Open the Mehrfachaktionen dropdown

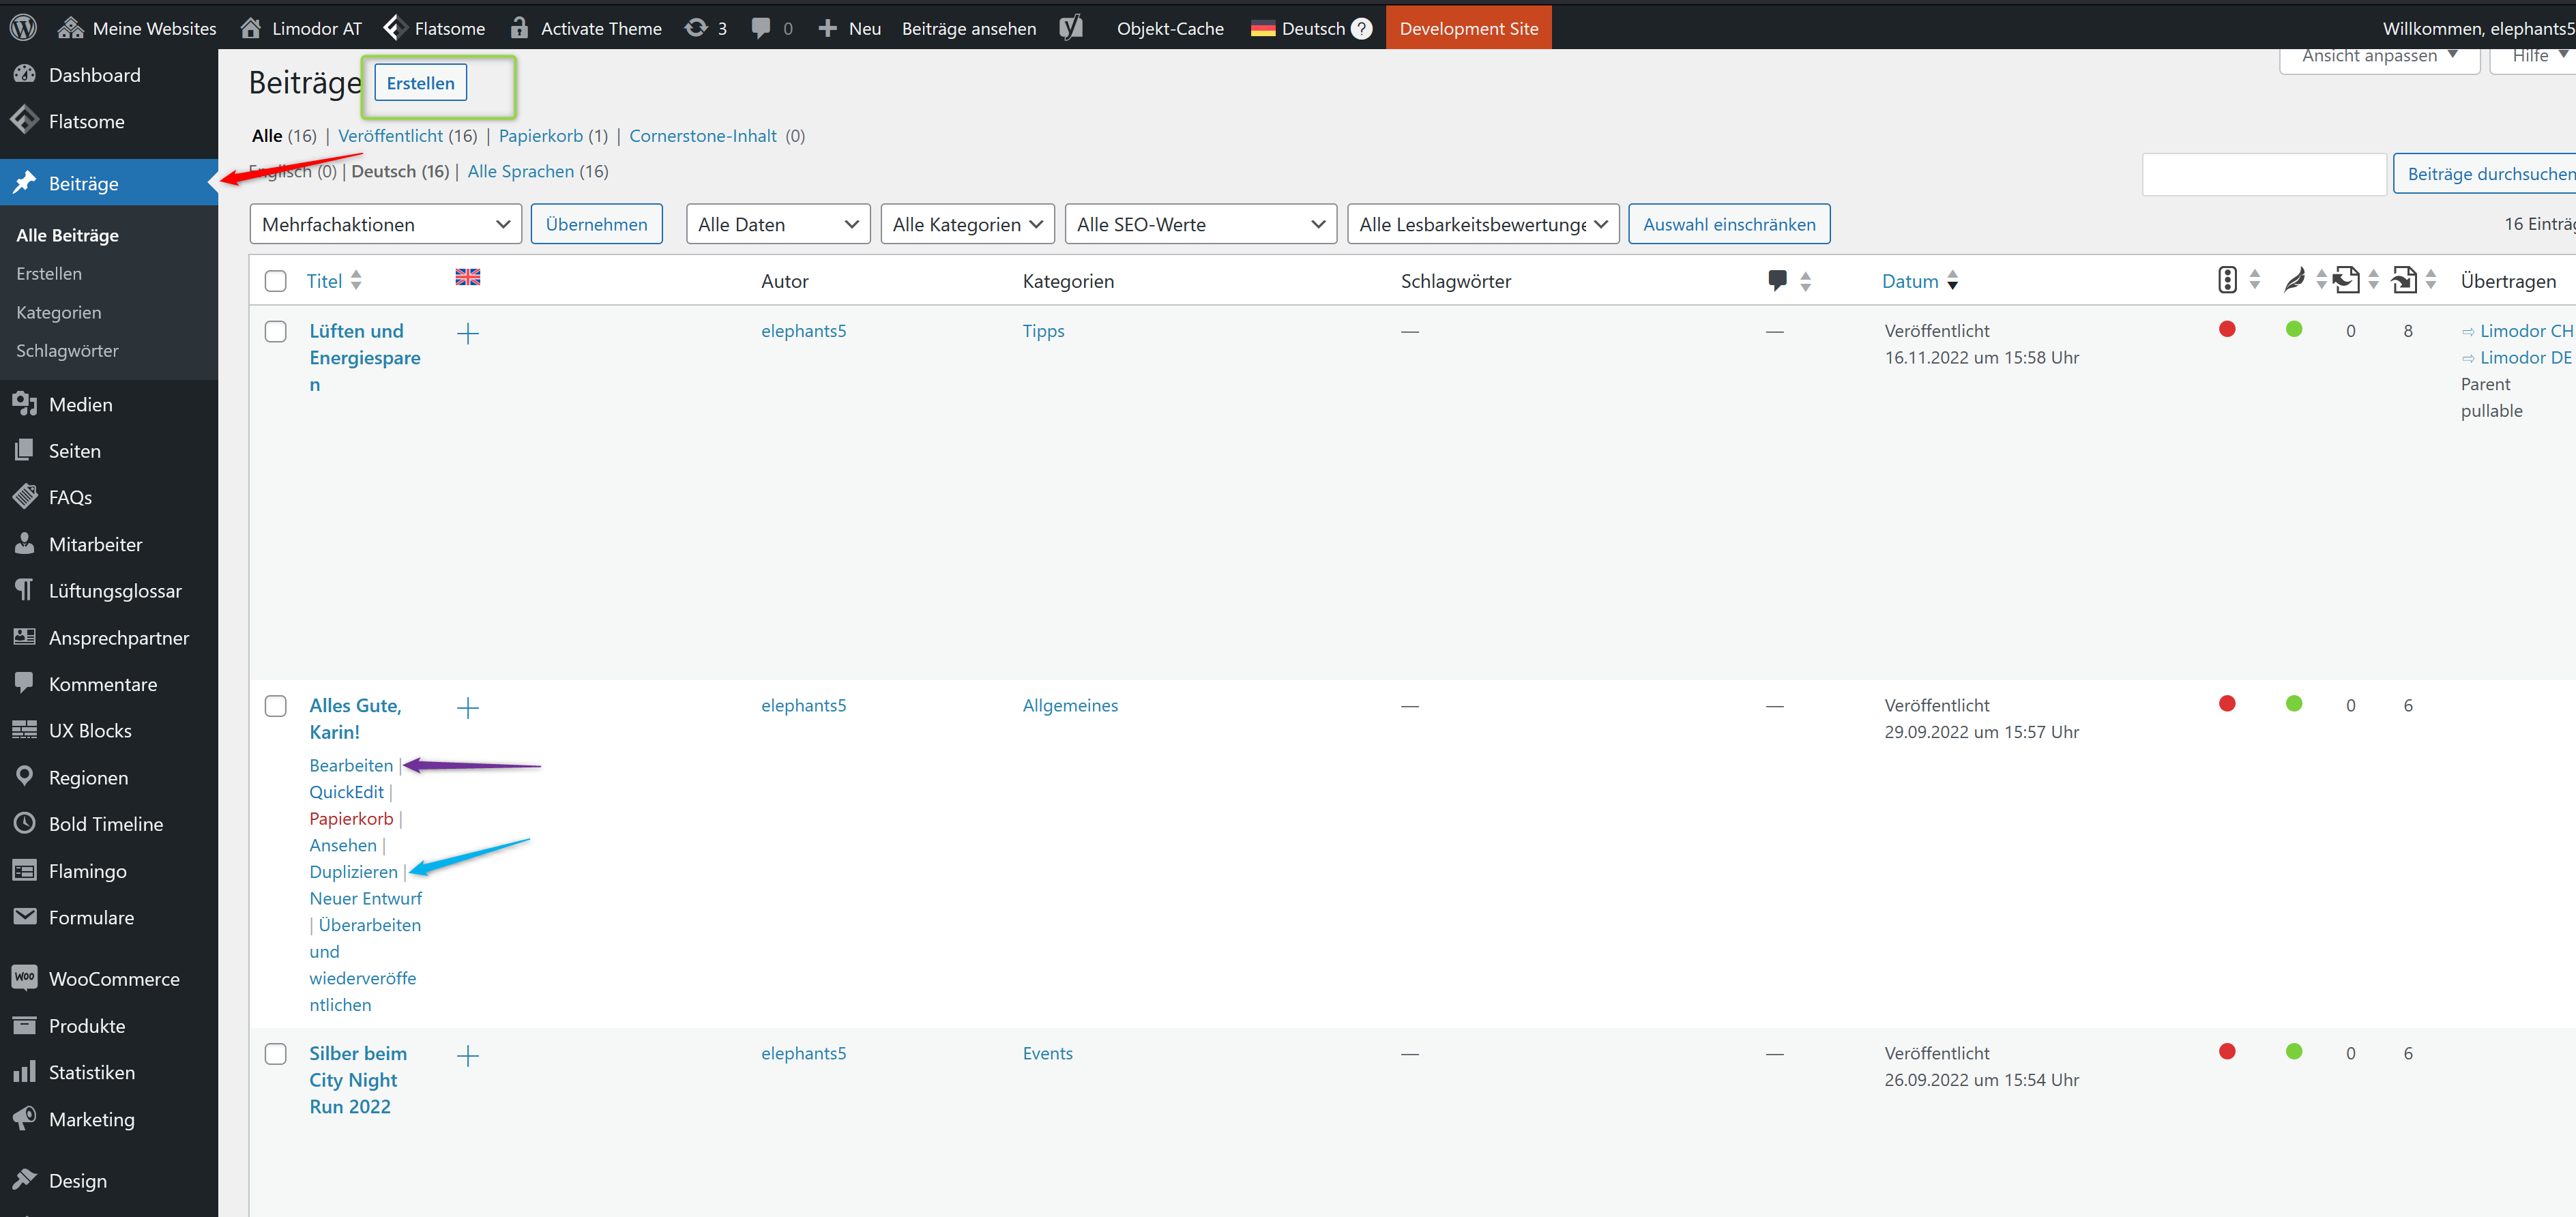pos(385,224)
